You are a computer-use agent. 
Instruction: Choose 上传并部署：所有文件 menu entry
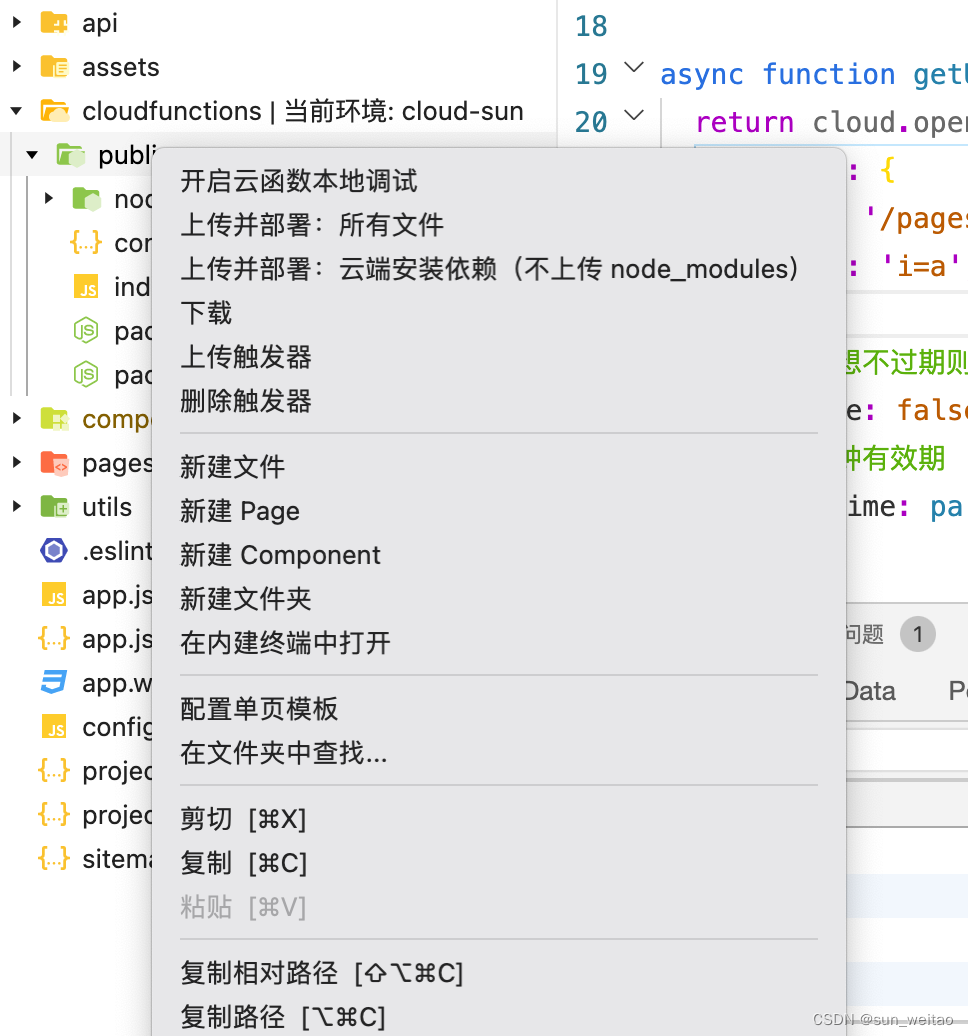point(311,225)
